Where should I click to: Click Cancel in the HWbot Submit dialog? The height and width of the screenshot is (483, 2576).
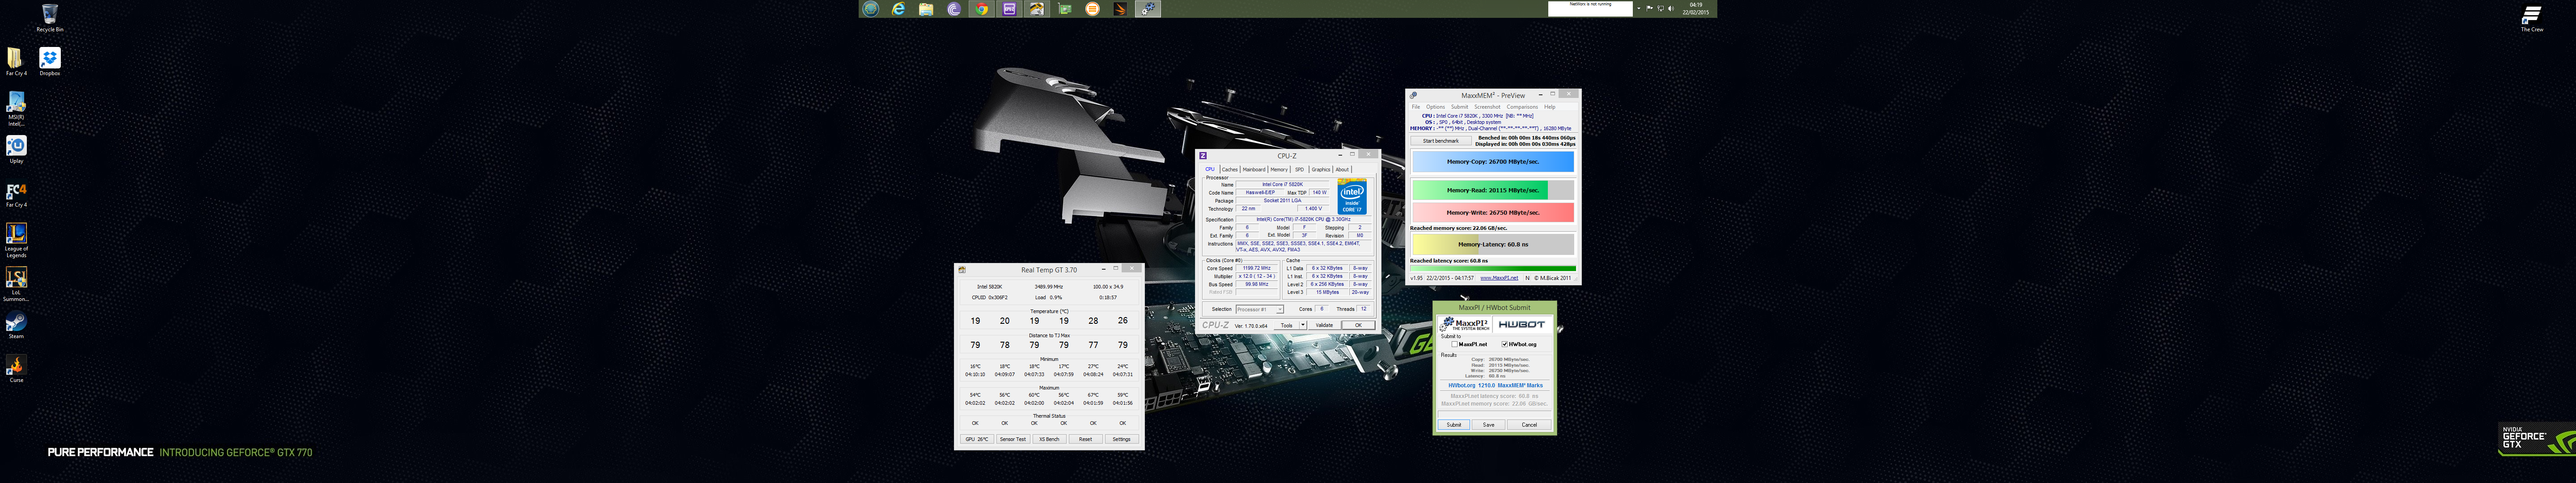1529,424
